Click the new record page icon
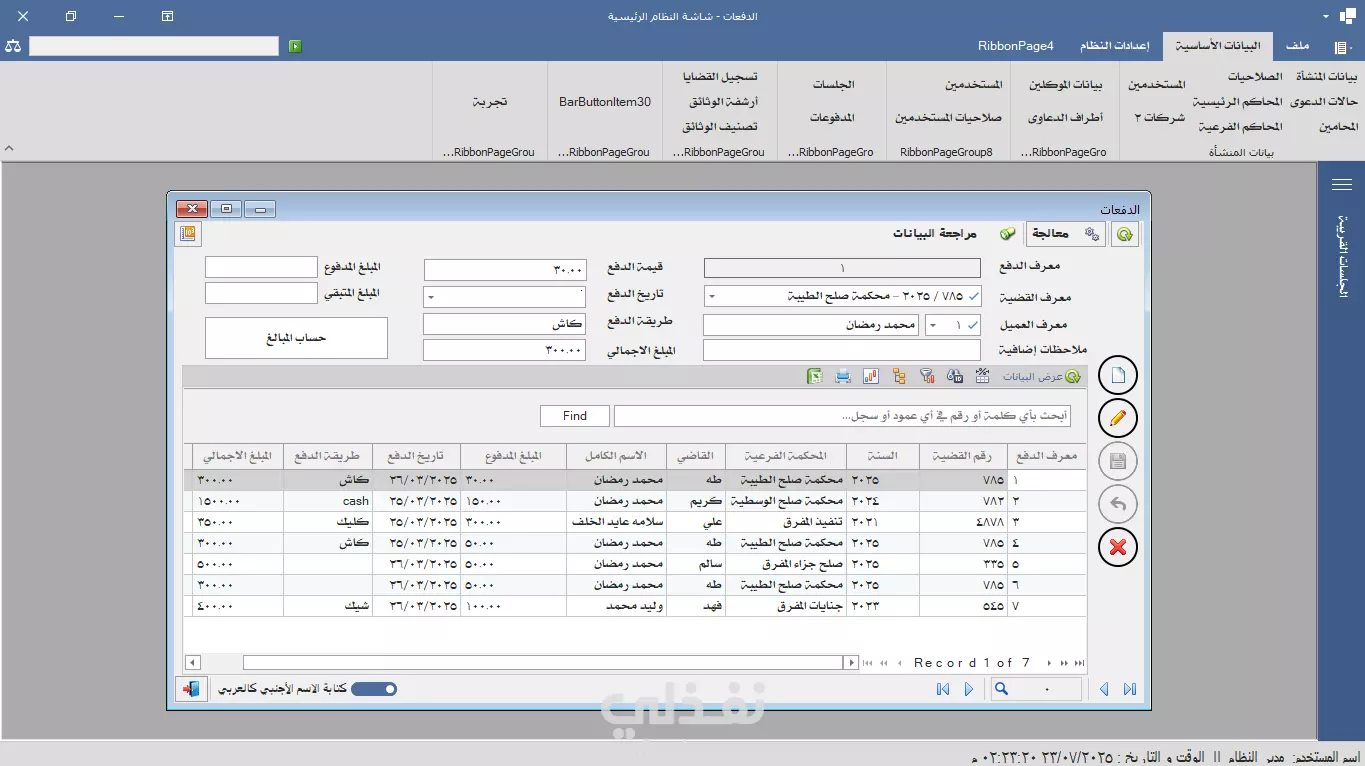Screen dimensions: 1365x766 click(x=1118, y=376)
